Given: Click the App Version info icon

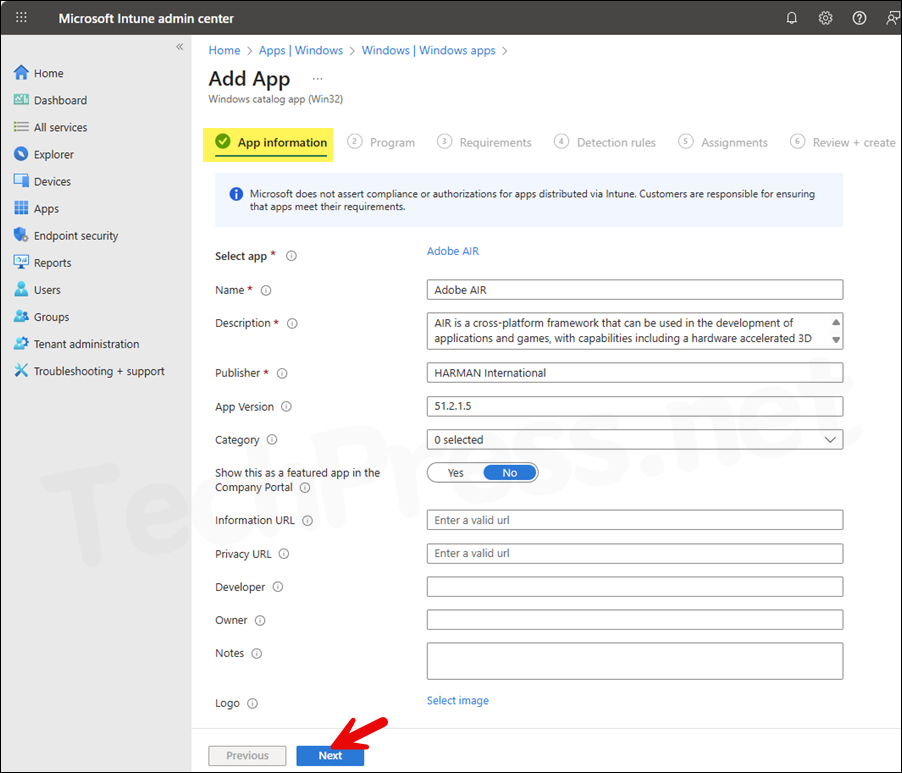Looking at the screenshot, I should [x=286, y=407].
